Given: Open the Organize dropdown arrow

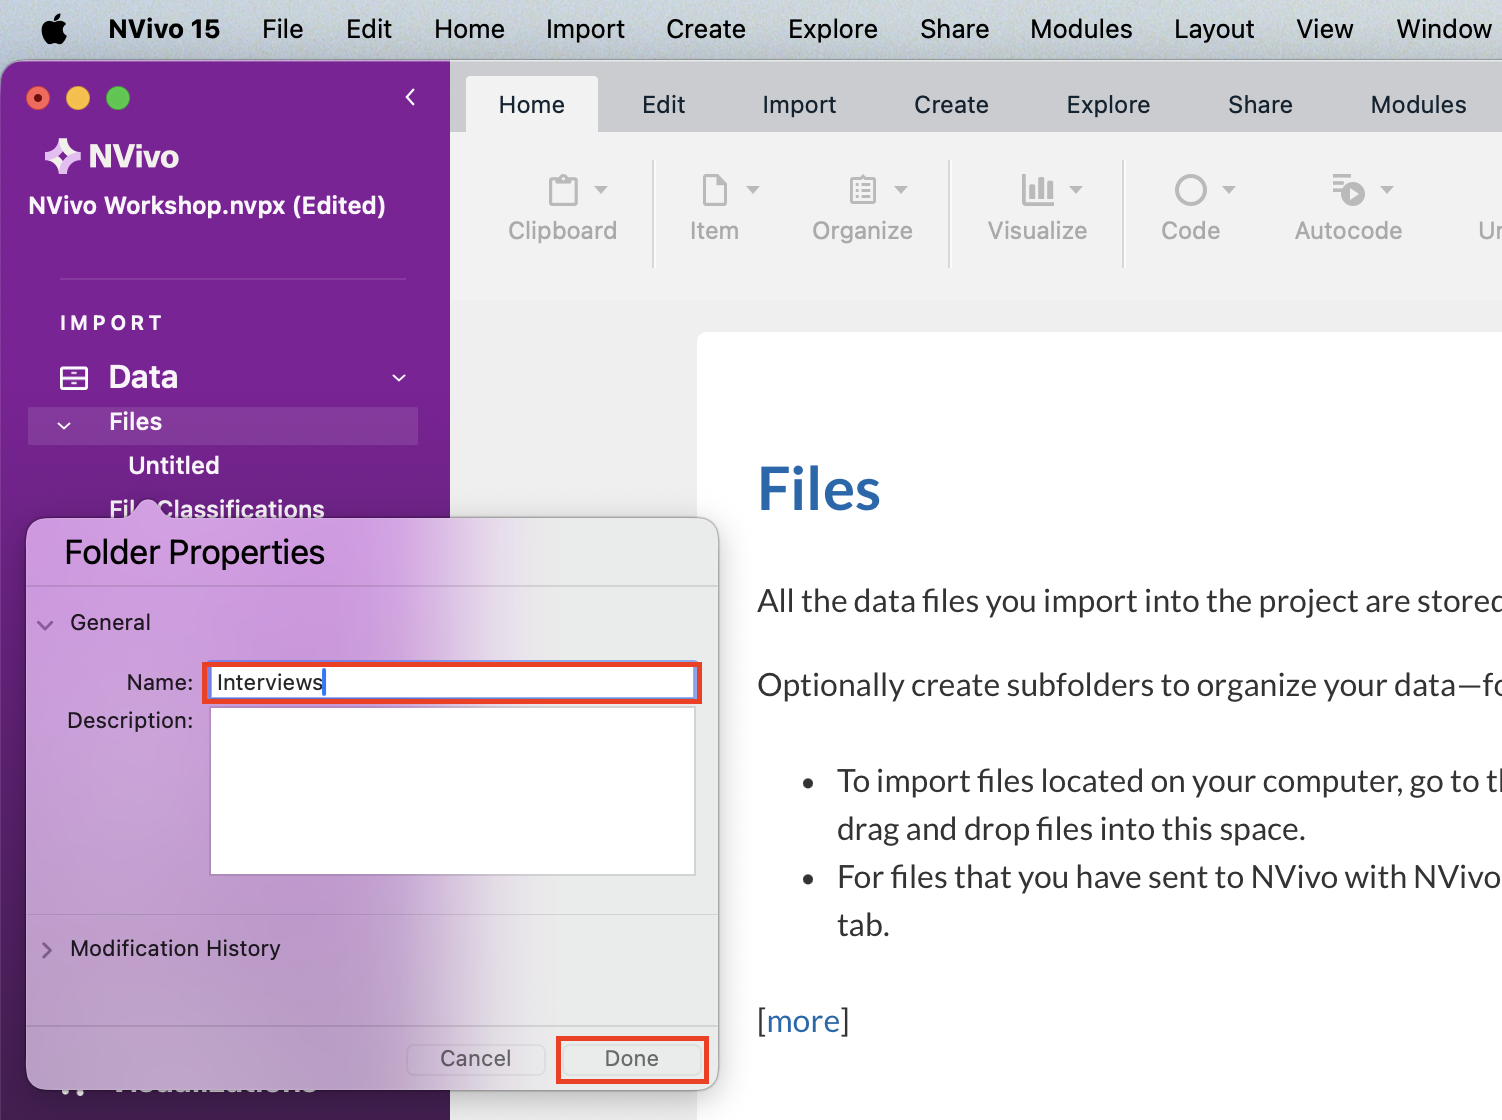Looking at the screenshot, I should coord(903,190).
